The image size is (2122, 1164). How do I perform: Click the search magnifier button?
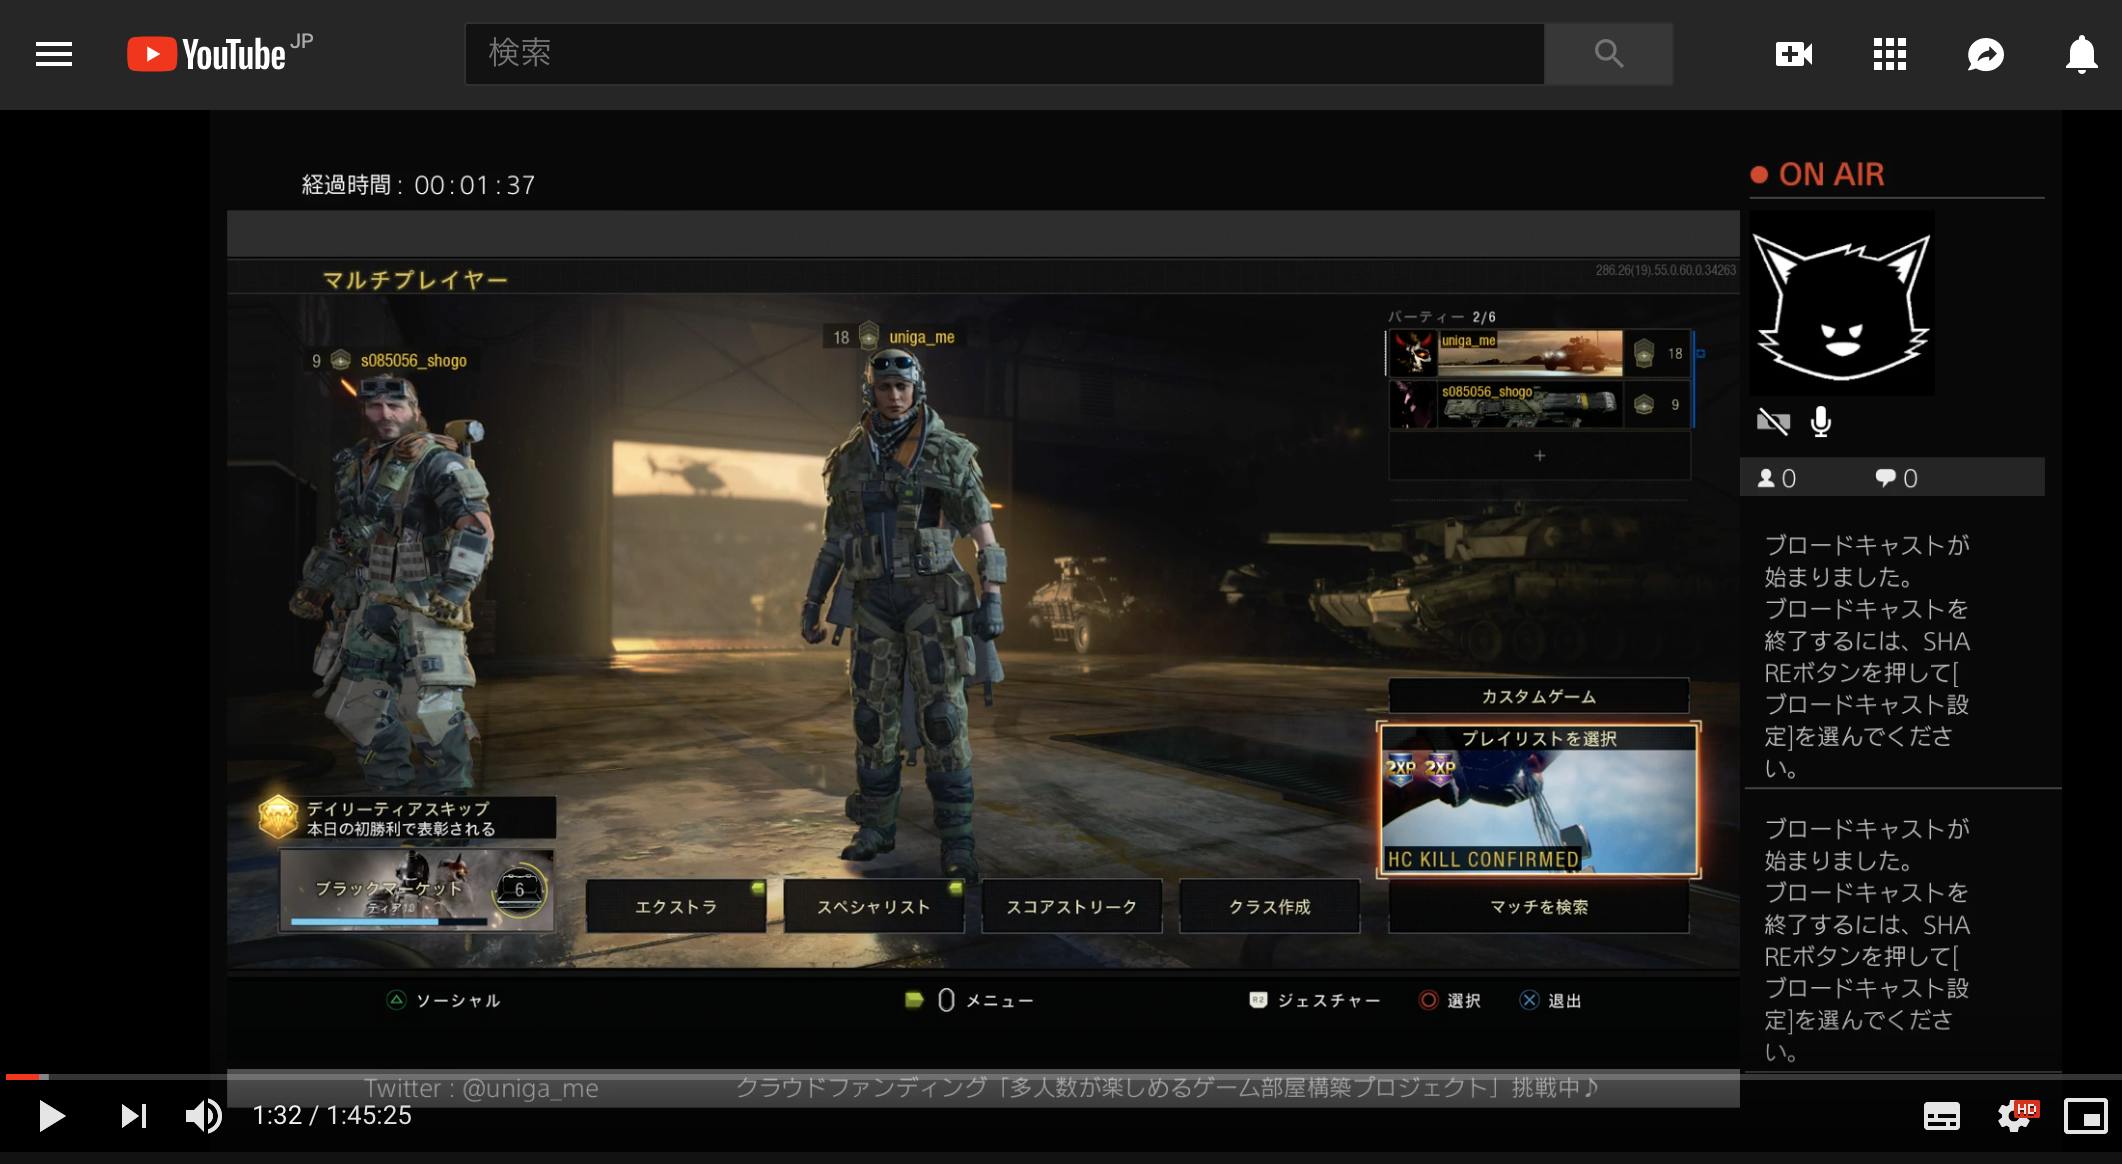click(1608, 54)
